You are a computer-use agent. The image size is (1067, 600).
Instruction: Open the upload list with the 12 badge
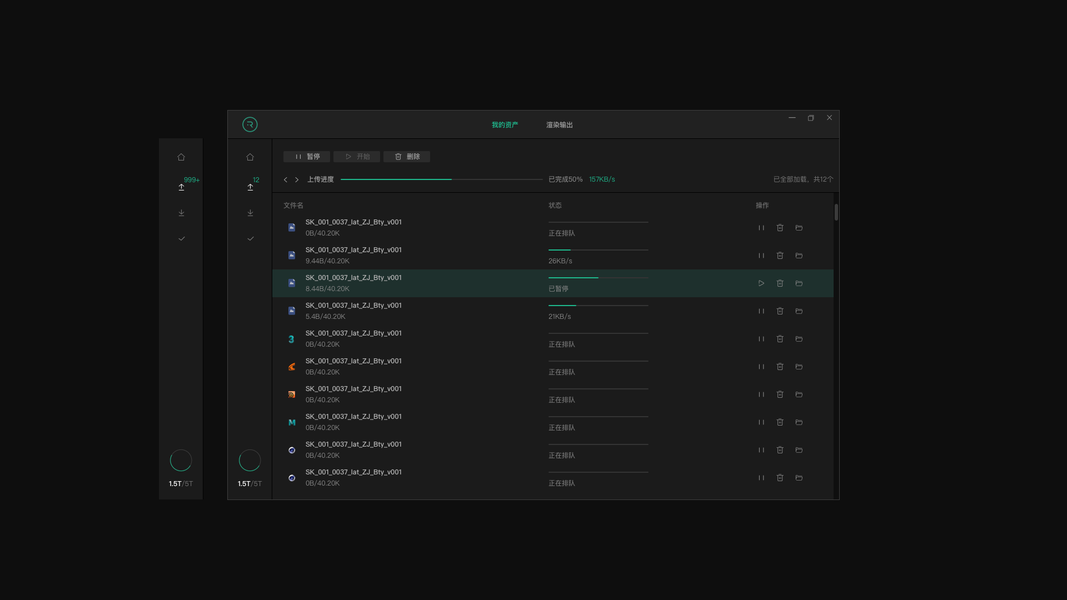click(250, 187)
